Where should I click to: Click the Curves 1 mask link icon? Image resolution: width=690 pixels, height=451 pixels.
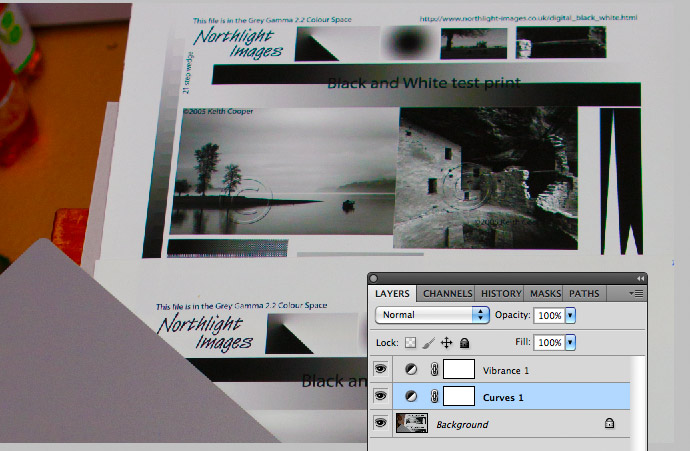434,396
